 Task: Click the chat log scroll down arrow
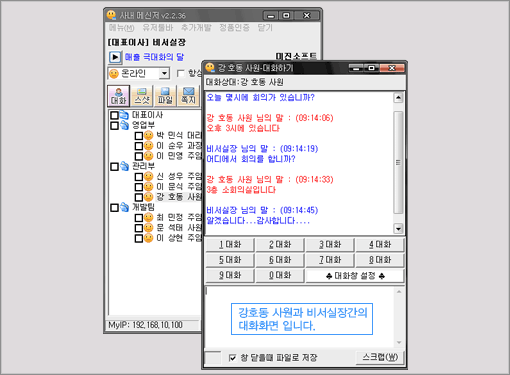[x=398, y=229]
